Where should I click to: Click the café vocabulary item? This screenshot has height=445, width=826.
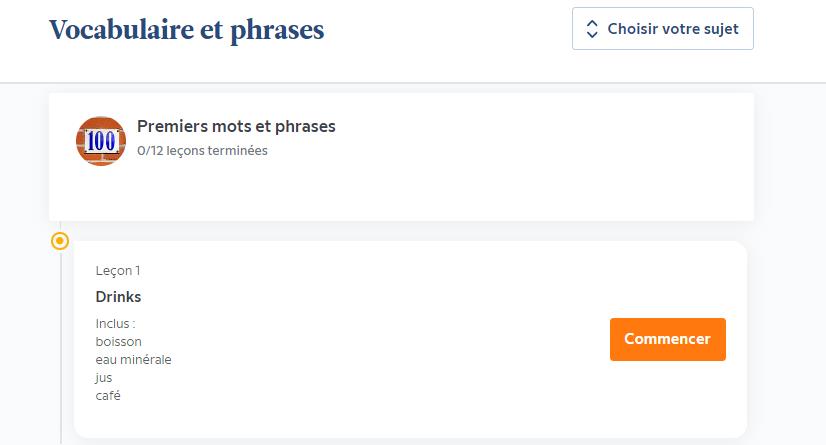[x=108, y=395]
